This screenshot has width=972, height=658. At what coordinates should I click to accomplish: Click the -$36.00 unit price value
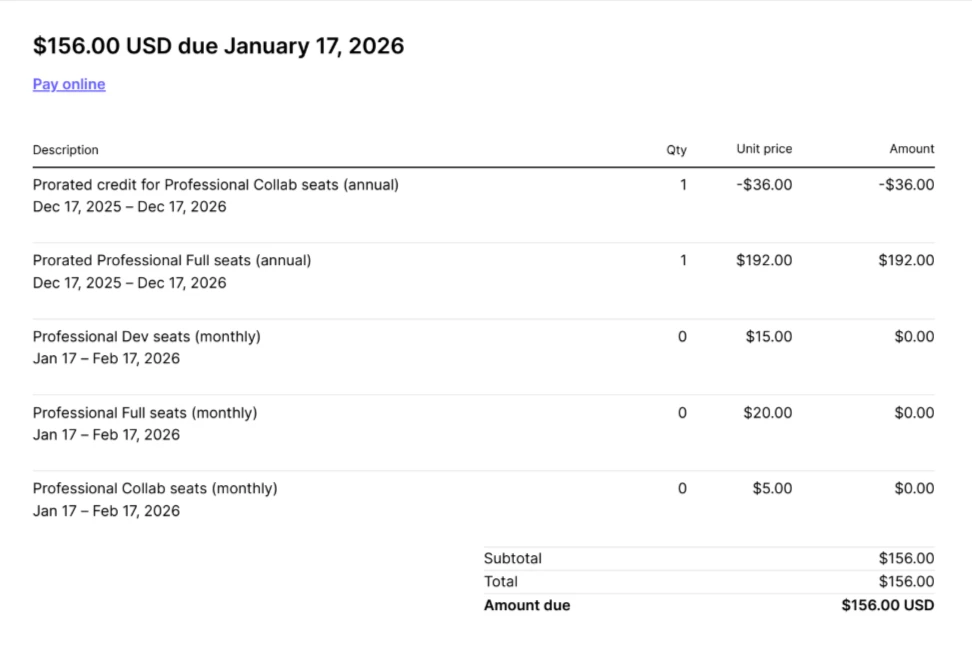(x=766, y=185)
